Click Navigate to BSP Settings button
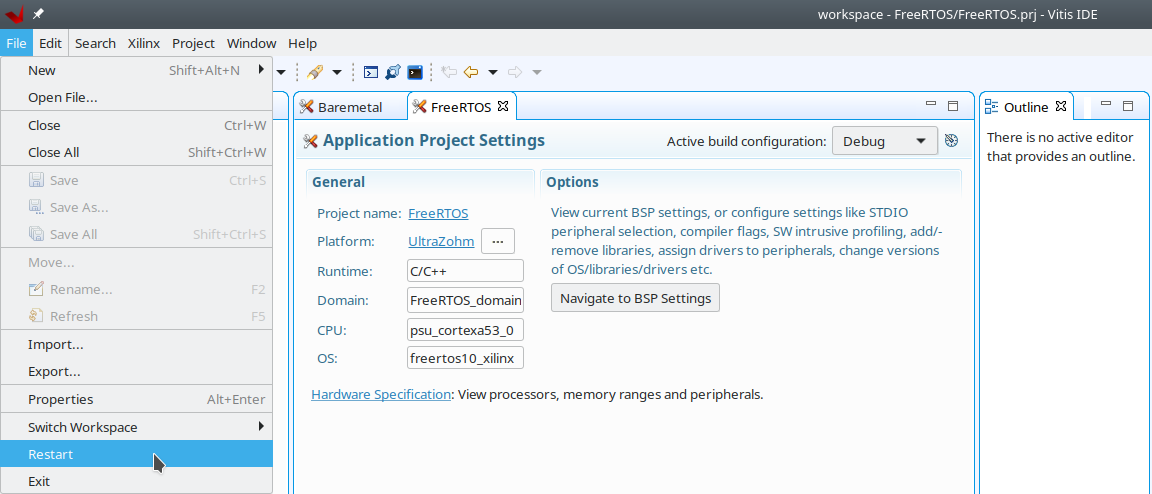 click(635, 298)
